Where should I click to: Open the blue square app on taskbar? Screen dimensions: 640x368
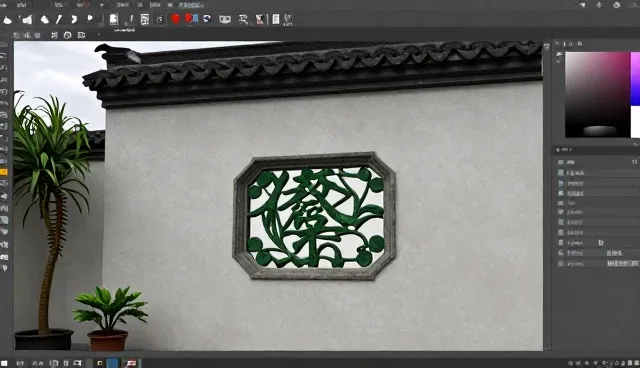click(x=112, y=363)
